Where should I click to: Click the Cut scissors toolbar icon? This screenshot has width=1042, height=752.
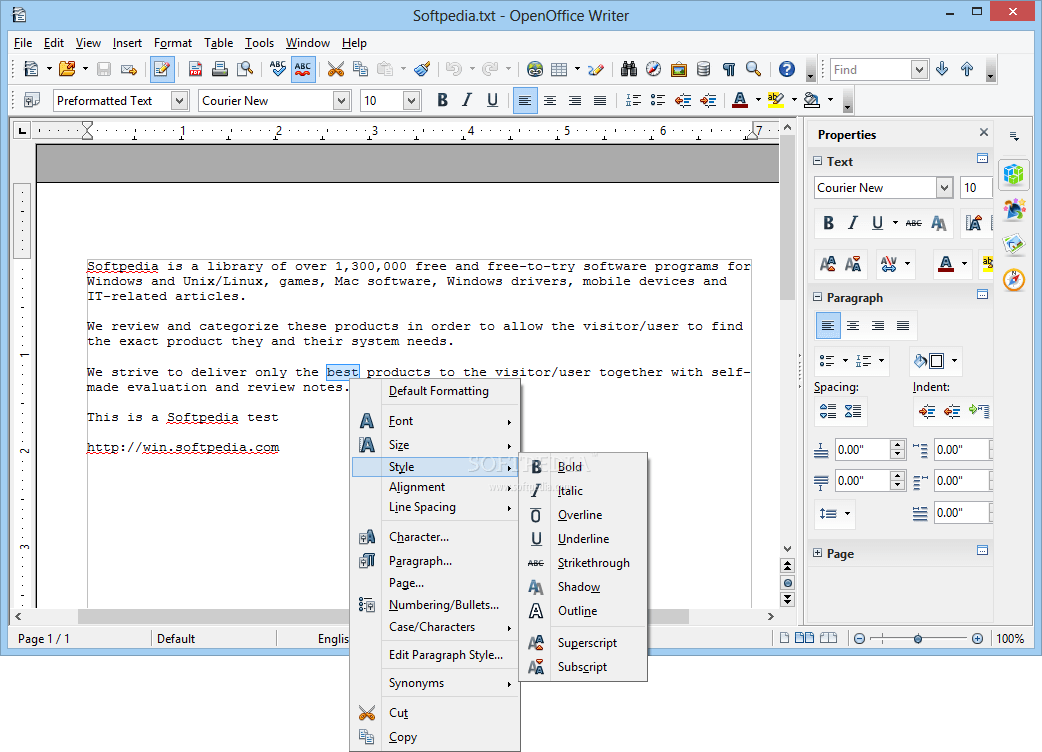tap(336, 69)
